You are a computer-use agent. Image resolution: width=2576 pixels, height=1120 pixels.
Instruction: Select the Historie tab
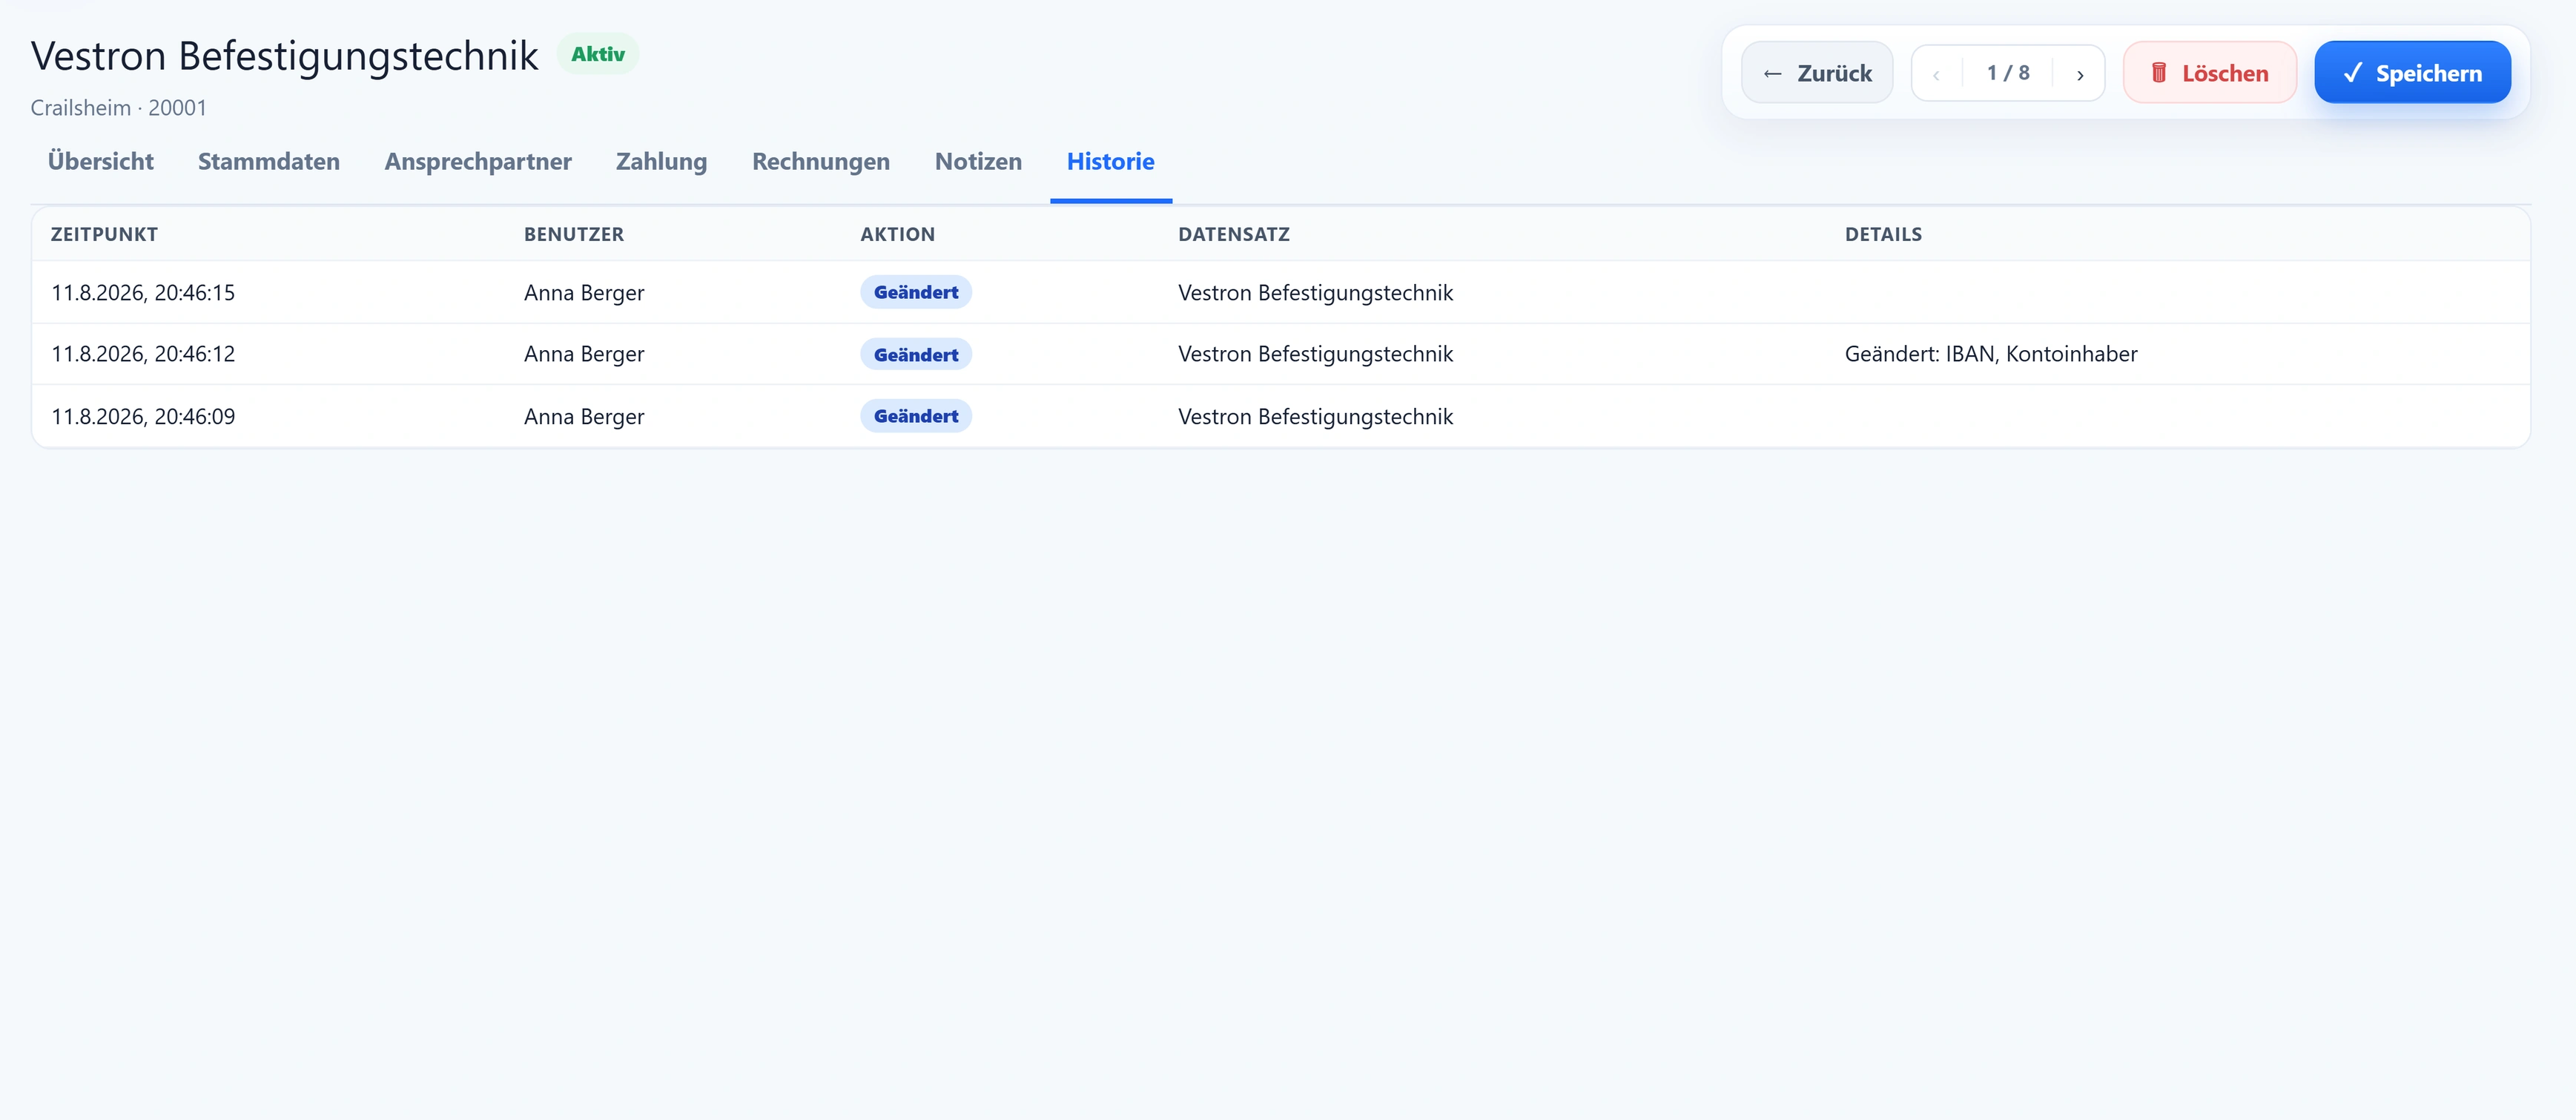pos(1110,162)
